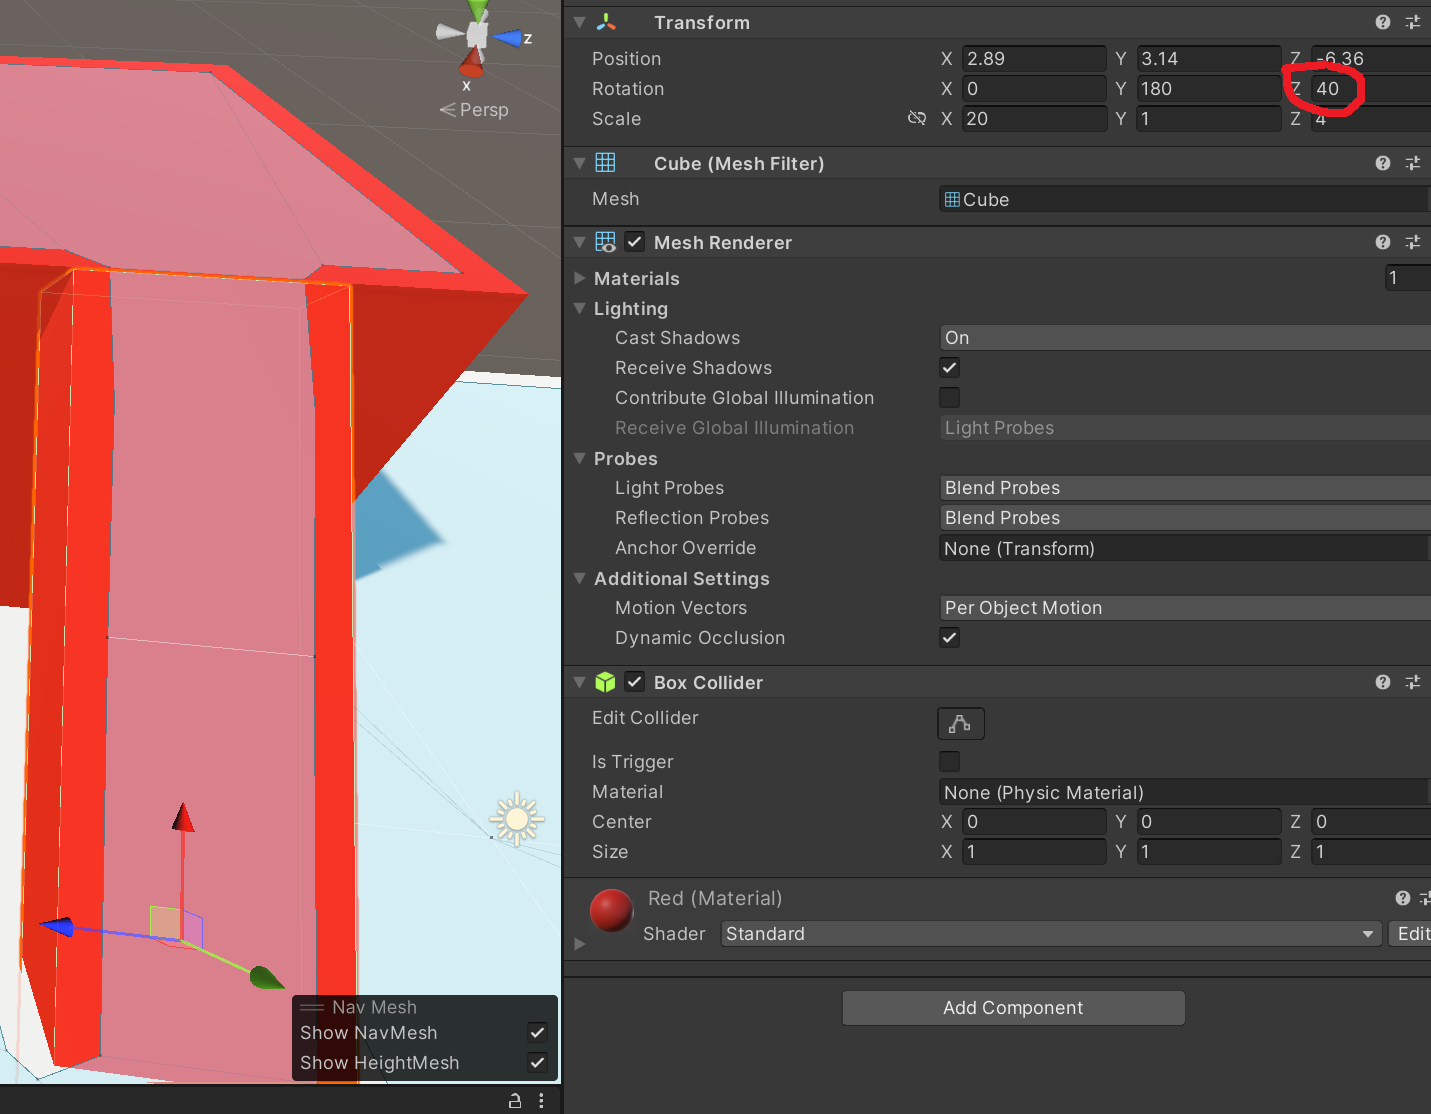Open the Cast Shadows dropdown
Image resolution: width=1431 pixels, height=1114 pixels.
pos(1185,338)
